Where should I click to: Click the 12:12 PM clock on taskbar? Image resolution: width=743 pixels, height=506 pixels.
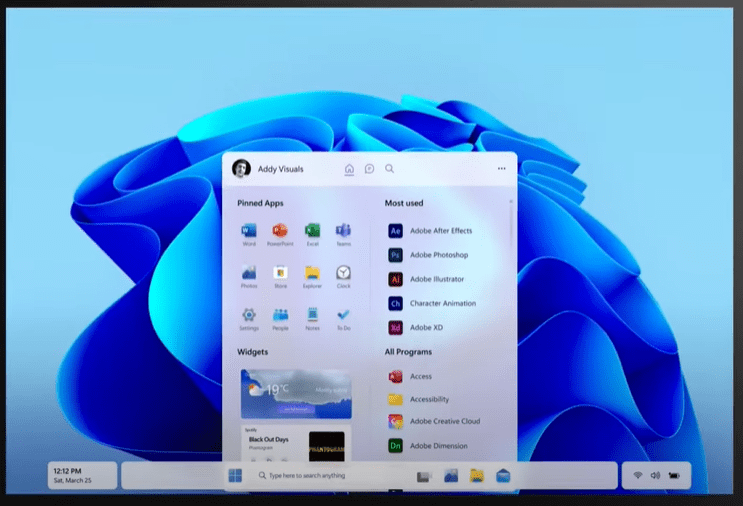pos(82,475)
